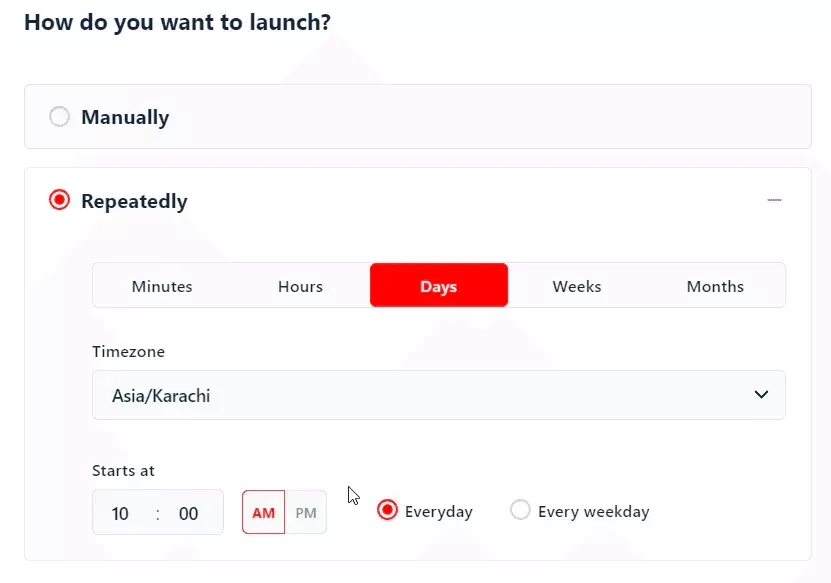Enable the Everyday schedule option
This screenshot has width=831, height=583.
pyautogui.click(x=388, y=510)
